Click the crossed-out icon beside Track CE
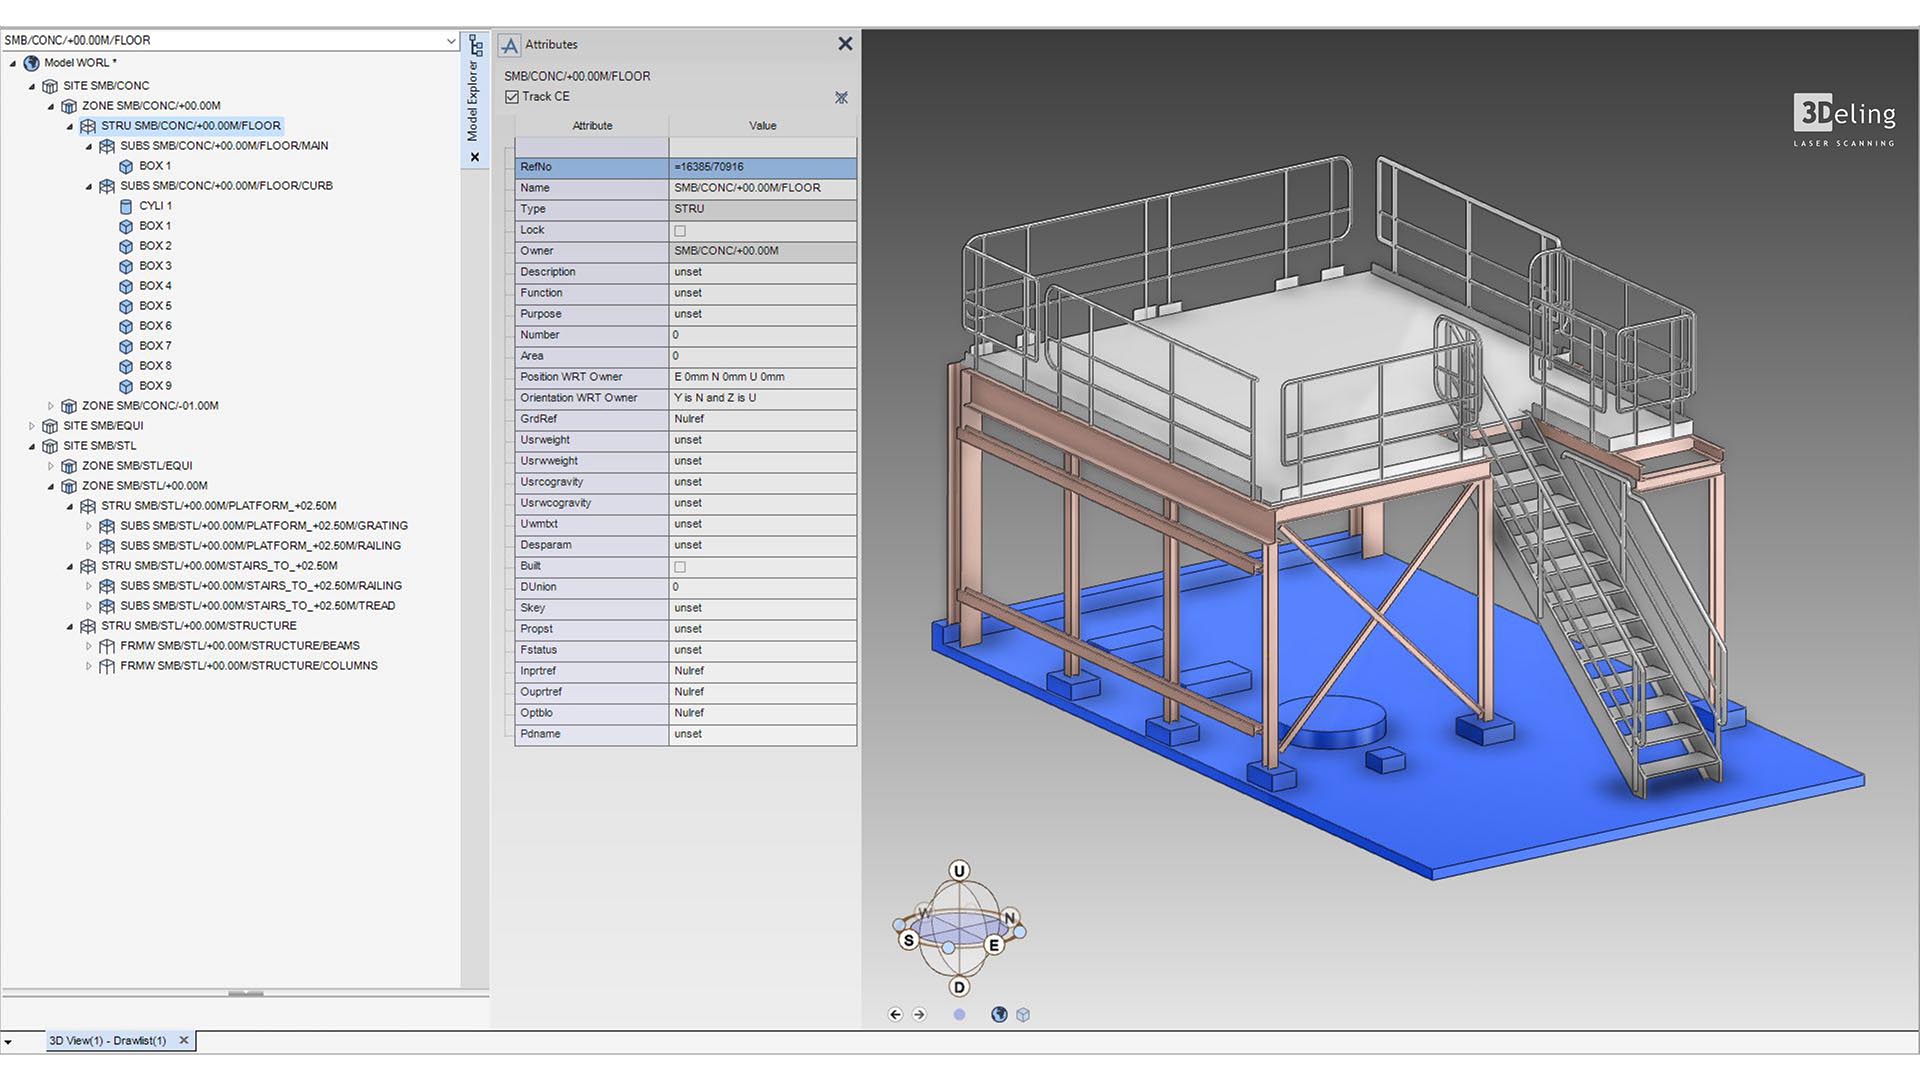Screen dimensions: 1920x1080 pos(841,97)
